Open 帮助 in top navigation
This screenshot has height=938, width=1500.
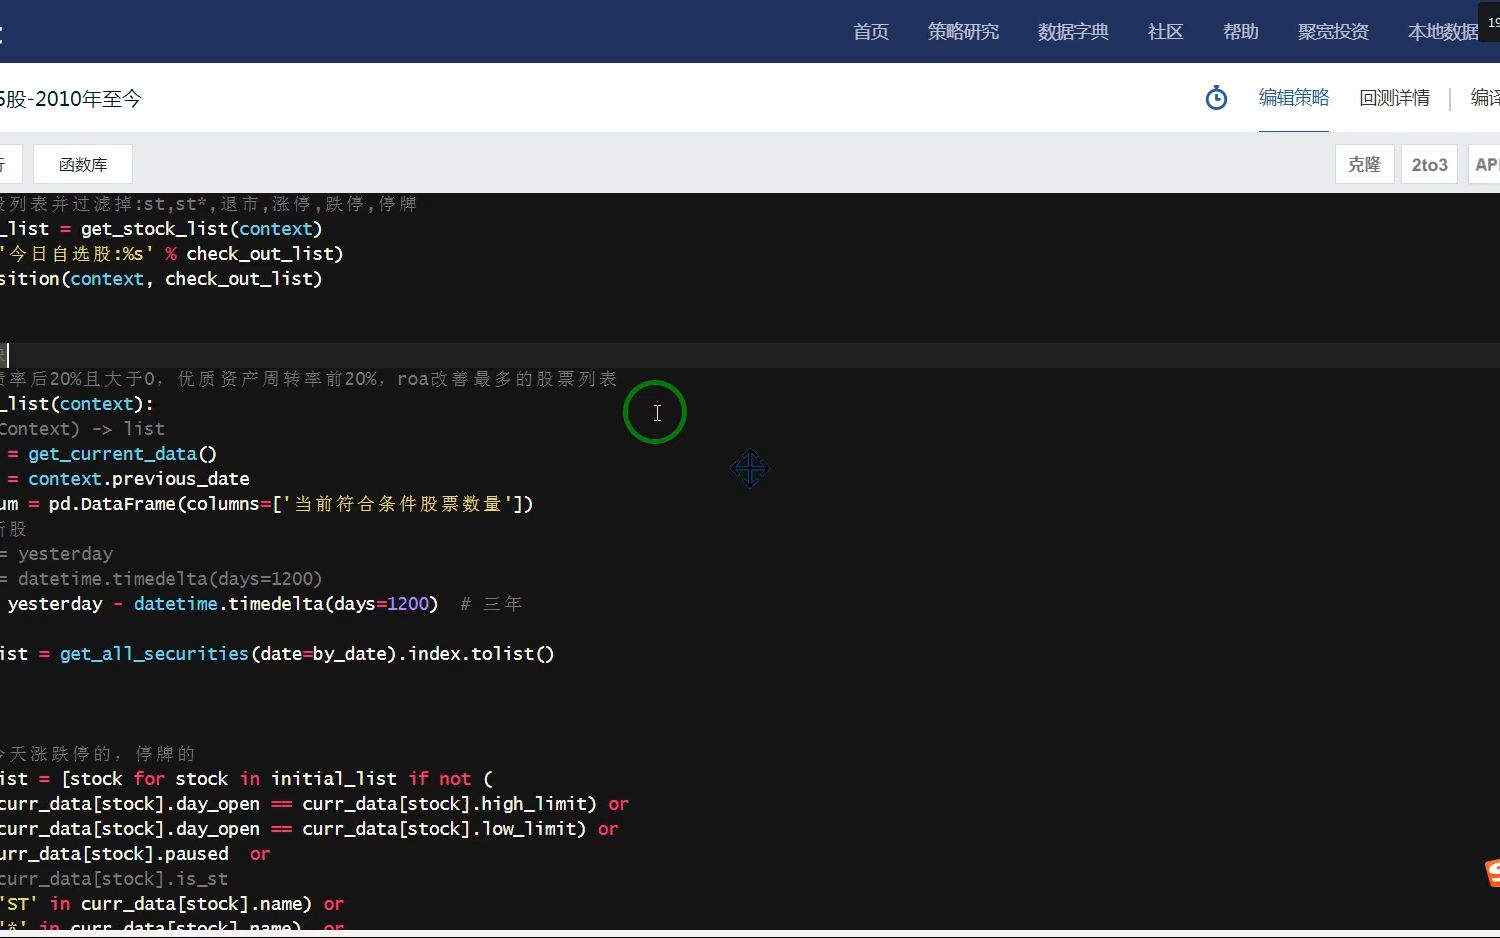coord(1240,32)
